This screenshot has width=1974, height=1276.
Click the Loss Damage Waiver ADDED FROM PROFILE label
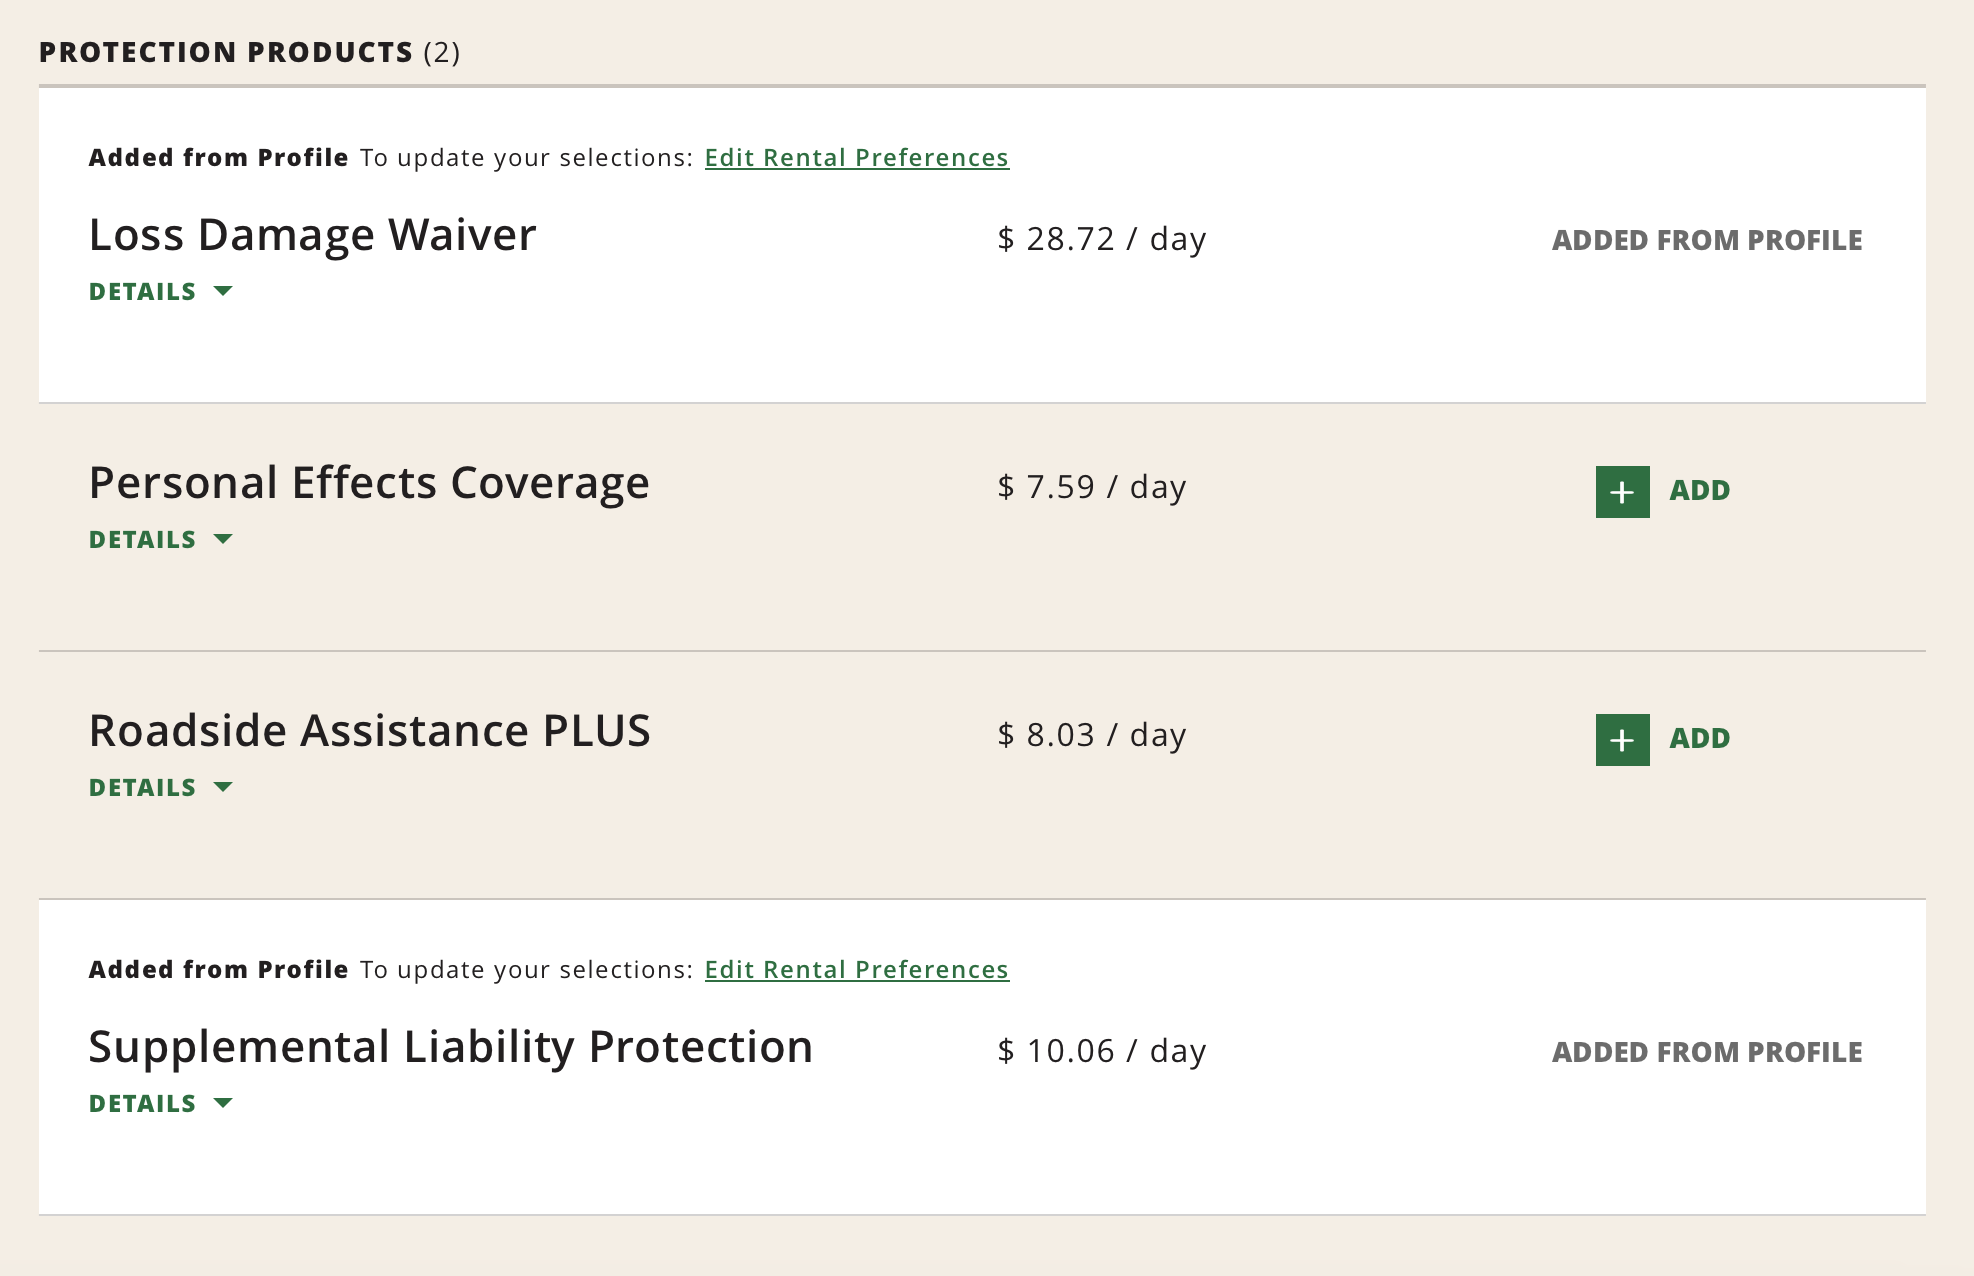(1706, 240)
